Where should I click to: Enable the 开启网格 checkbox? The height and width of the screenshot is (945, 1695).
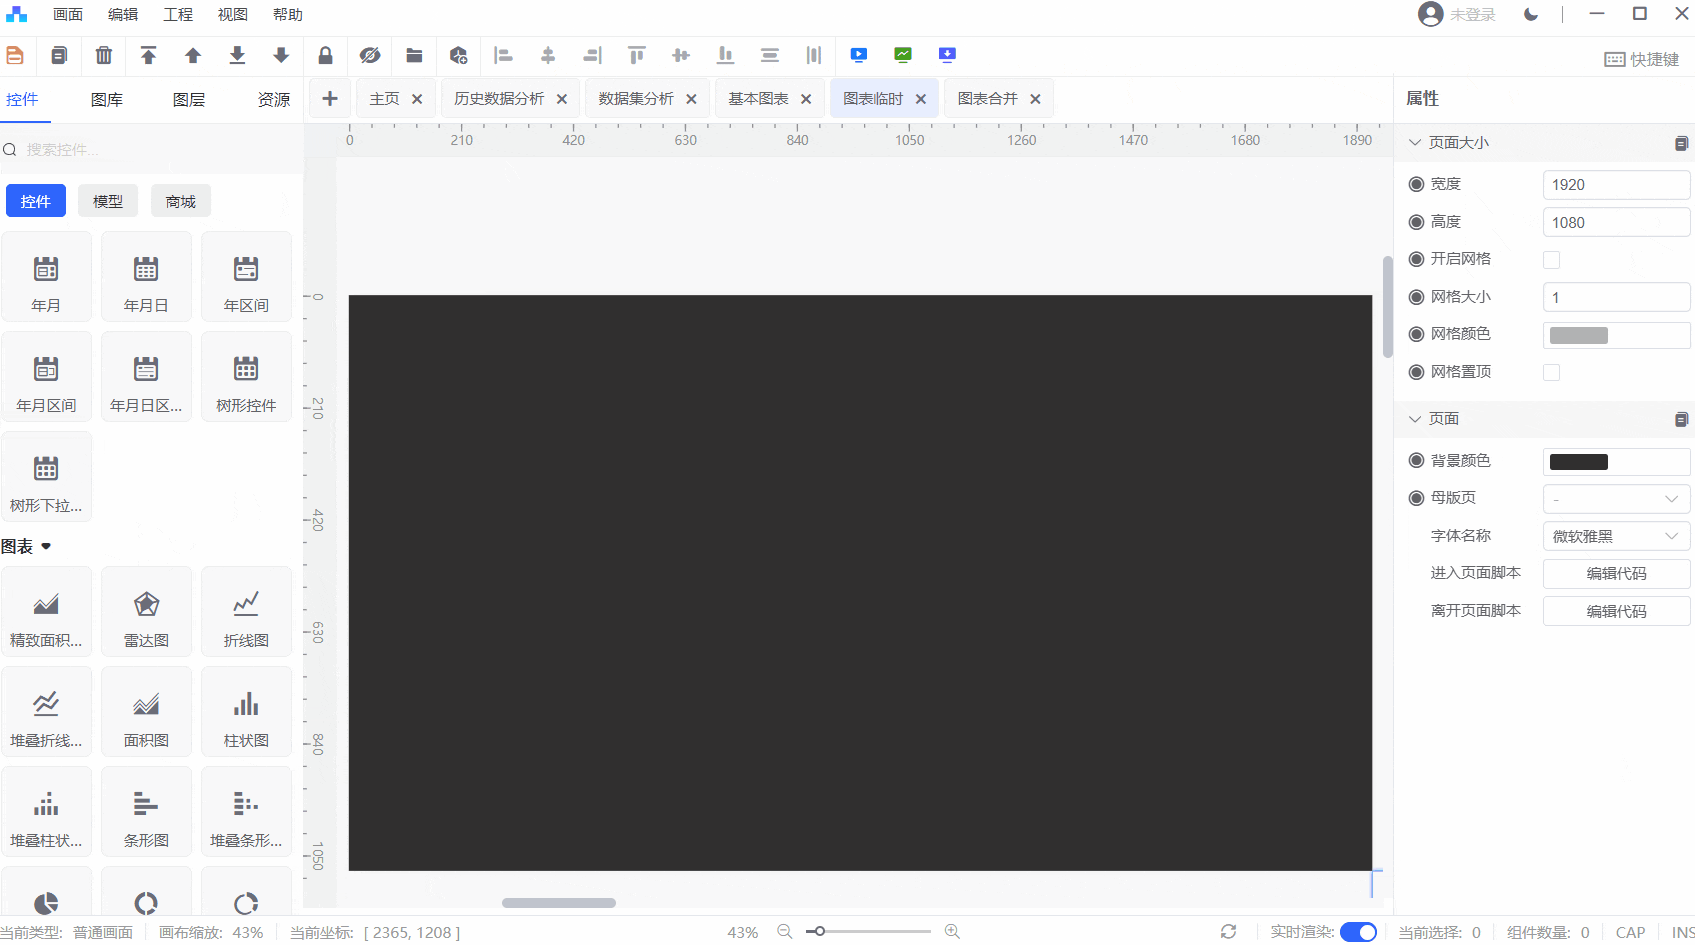click(x=1551, y=260)
